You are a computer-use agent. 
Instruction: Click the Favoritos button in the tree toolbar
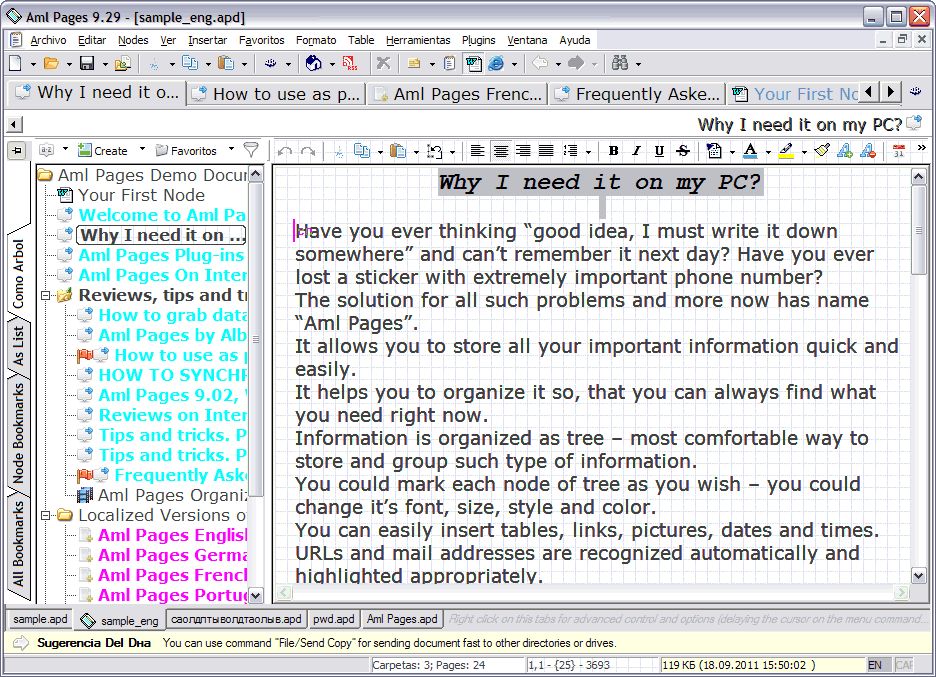click(186, 150)
